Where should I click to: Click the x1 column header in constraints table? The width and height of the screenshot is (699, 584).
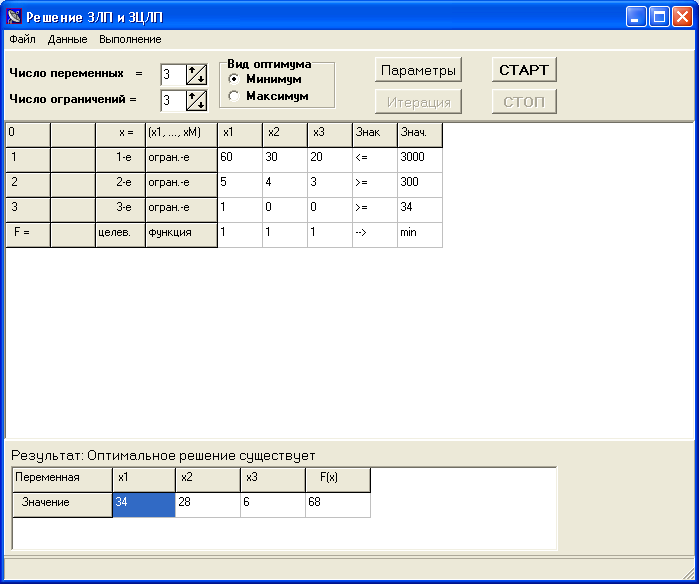coord(240,135)
